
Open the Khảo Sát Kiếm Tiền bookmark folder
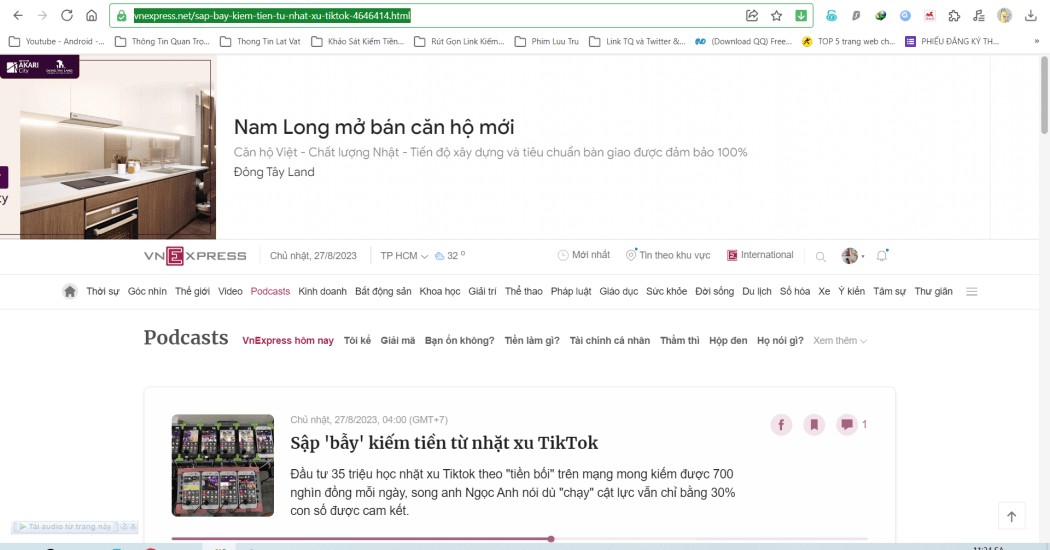(x=358, y=42)
